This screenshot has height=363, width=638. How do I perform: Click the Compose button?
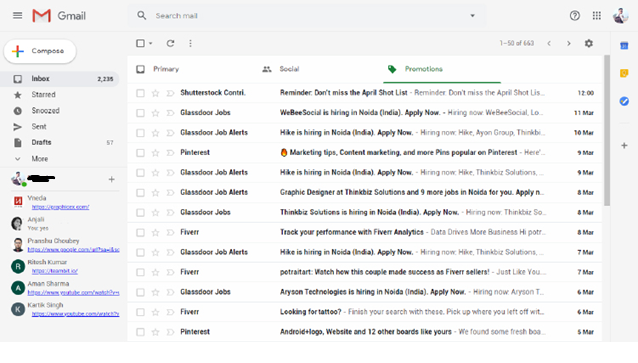tap(40, 51)
